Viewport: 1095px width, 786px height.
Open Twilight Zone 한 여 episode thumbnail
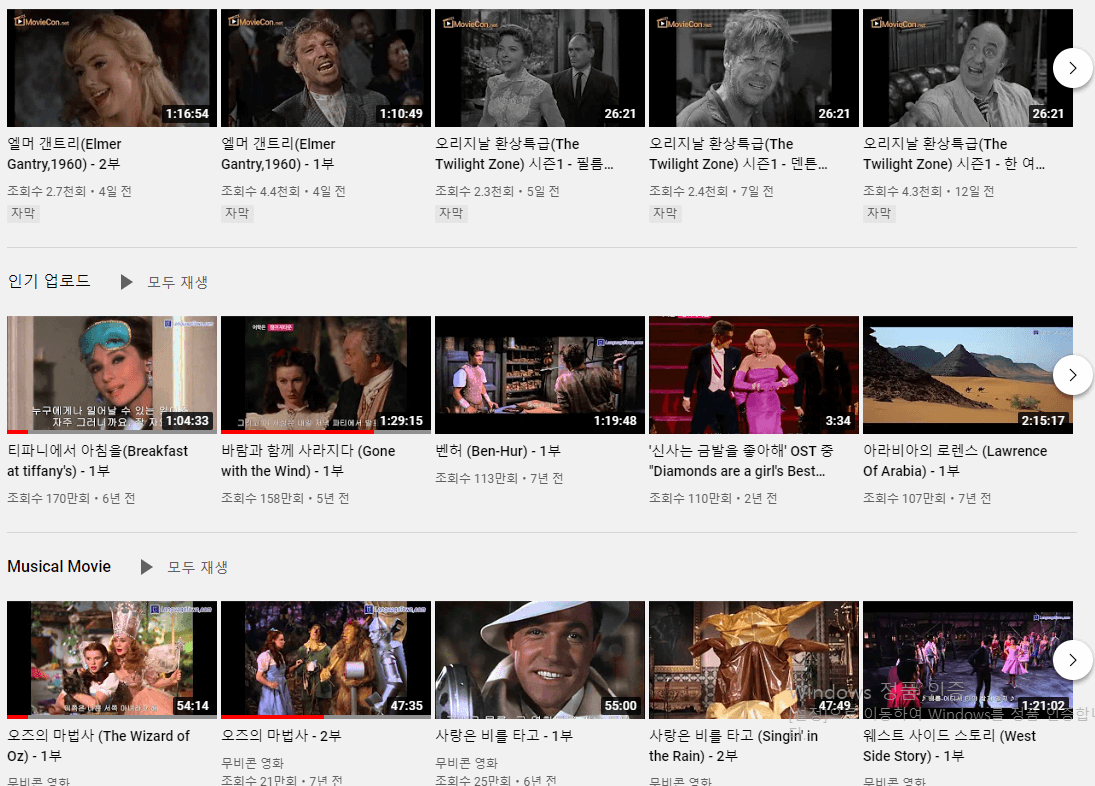click(x=968, y=68)
